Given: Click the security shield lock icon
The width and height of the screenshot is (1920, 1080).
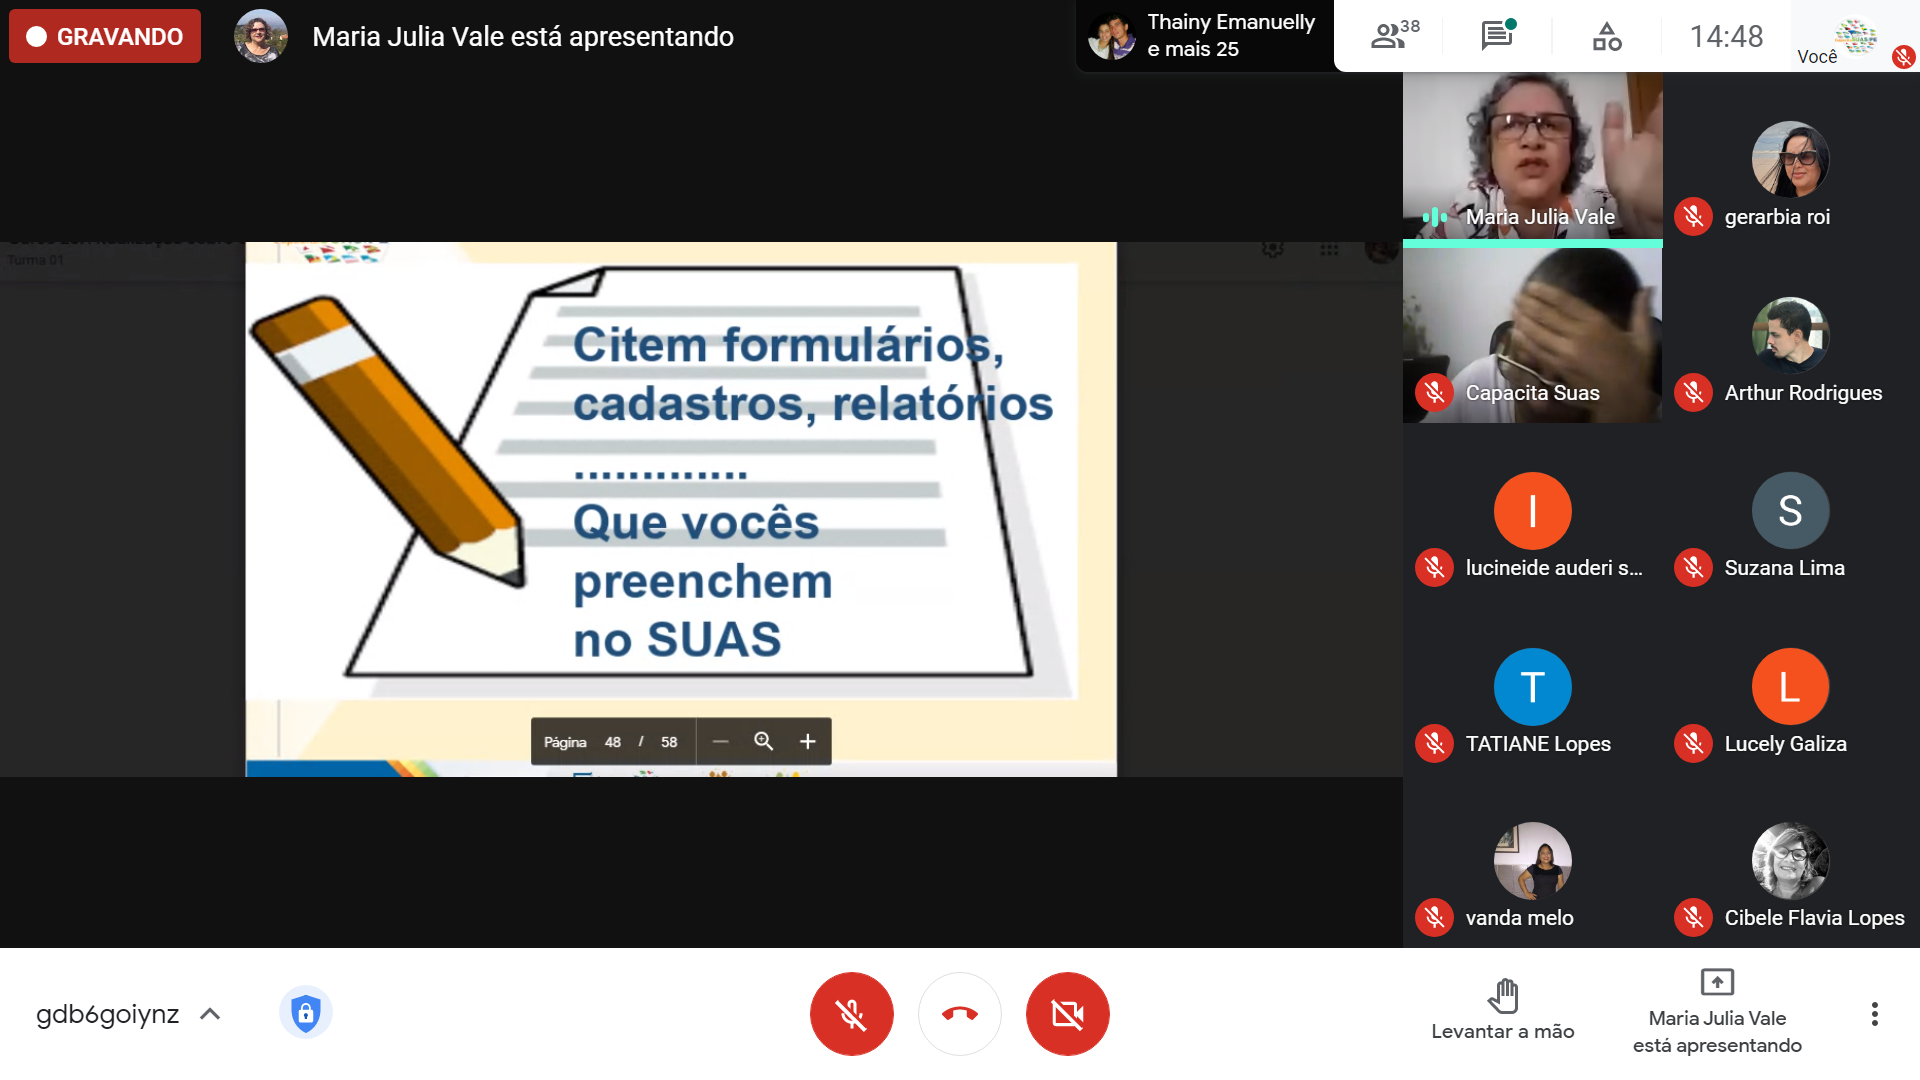Looking at the screenshot, I should coord(305,1013).
